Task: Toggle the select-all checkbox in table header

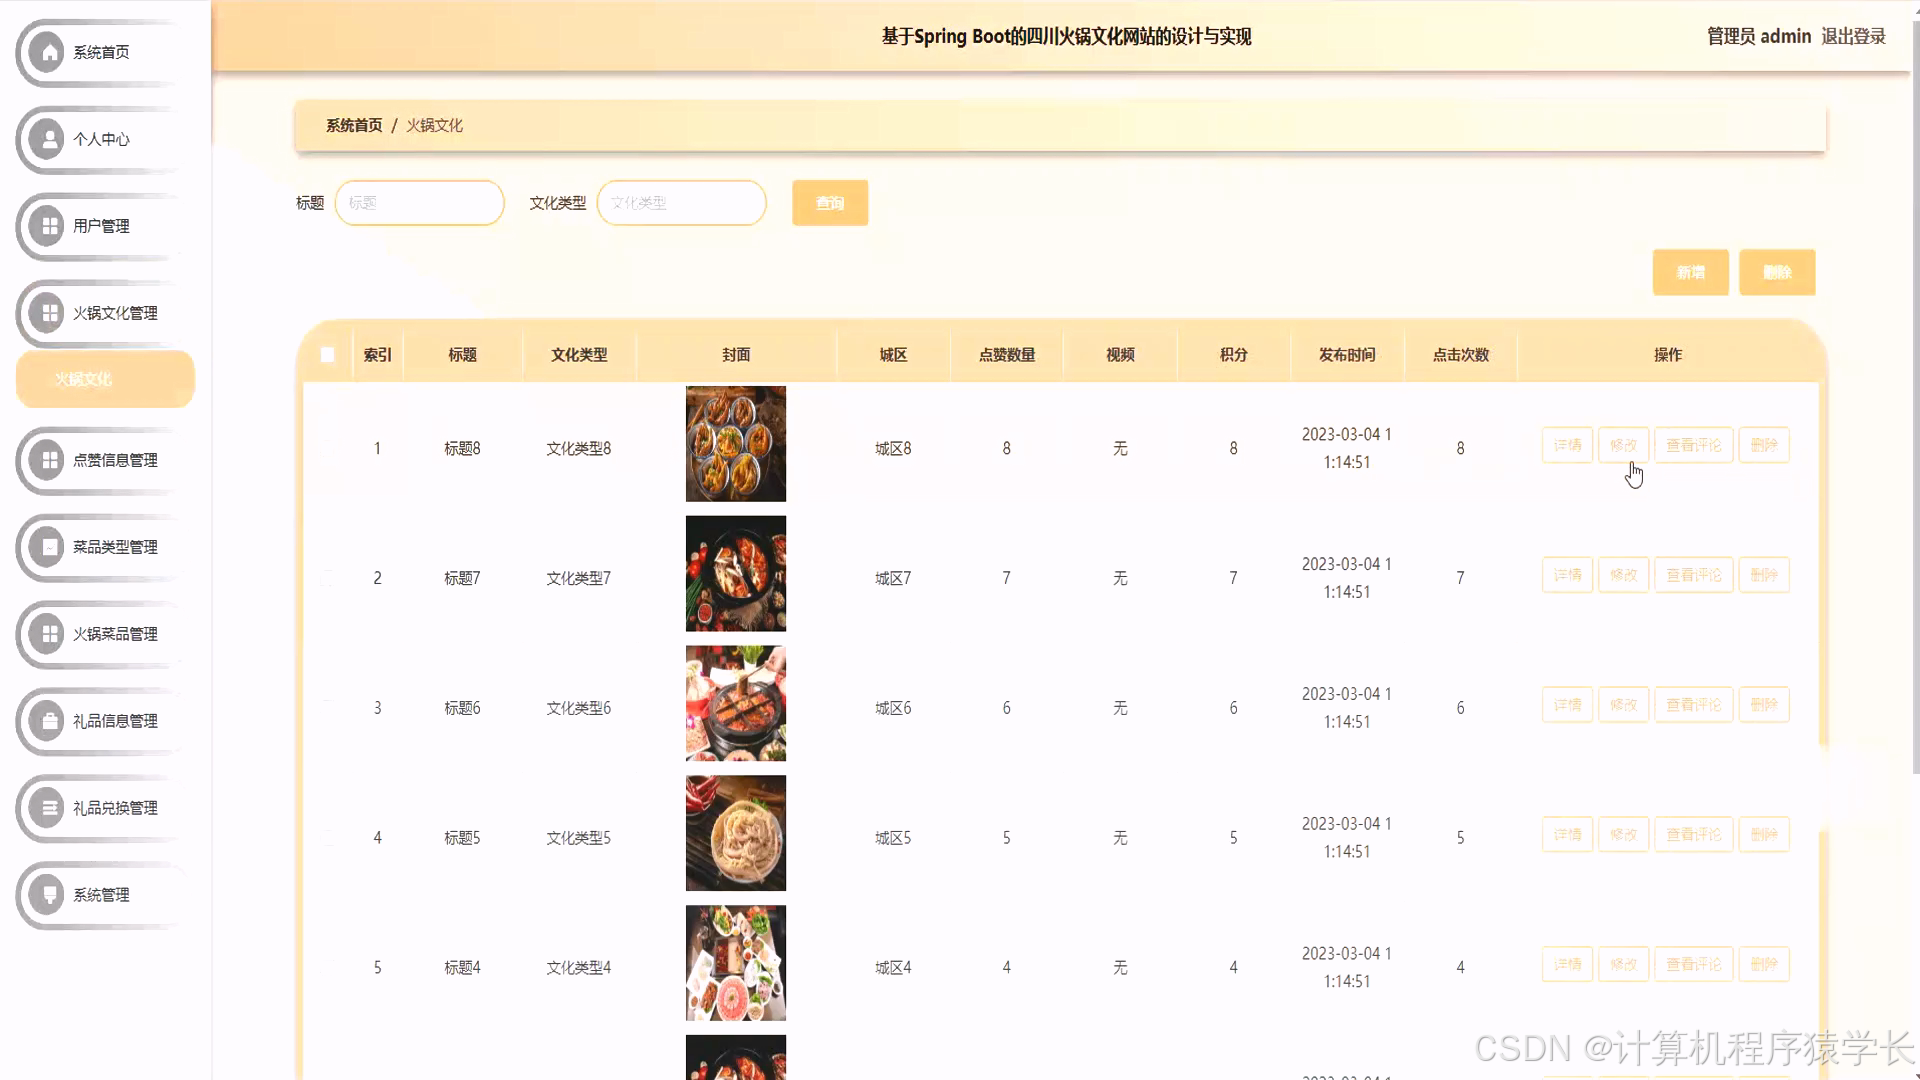Action: (x=327, y=355)
